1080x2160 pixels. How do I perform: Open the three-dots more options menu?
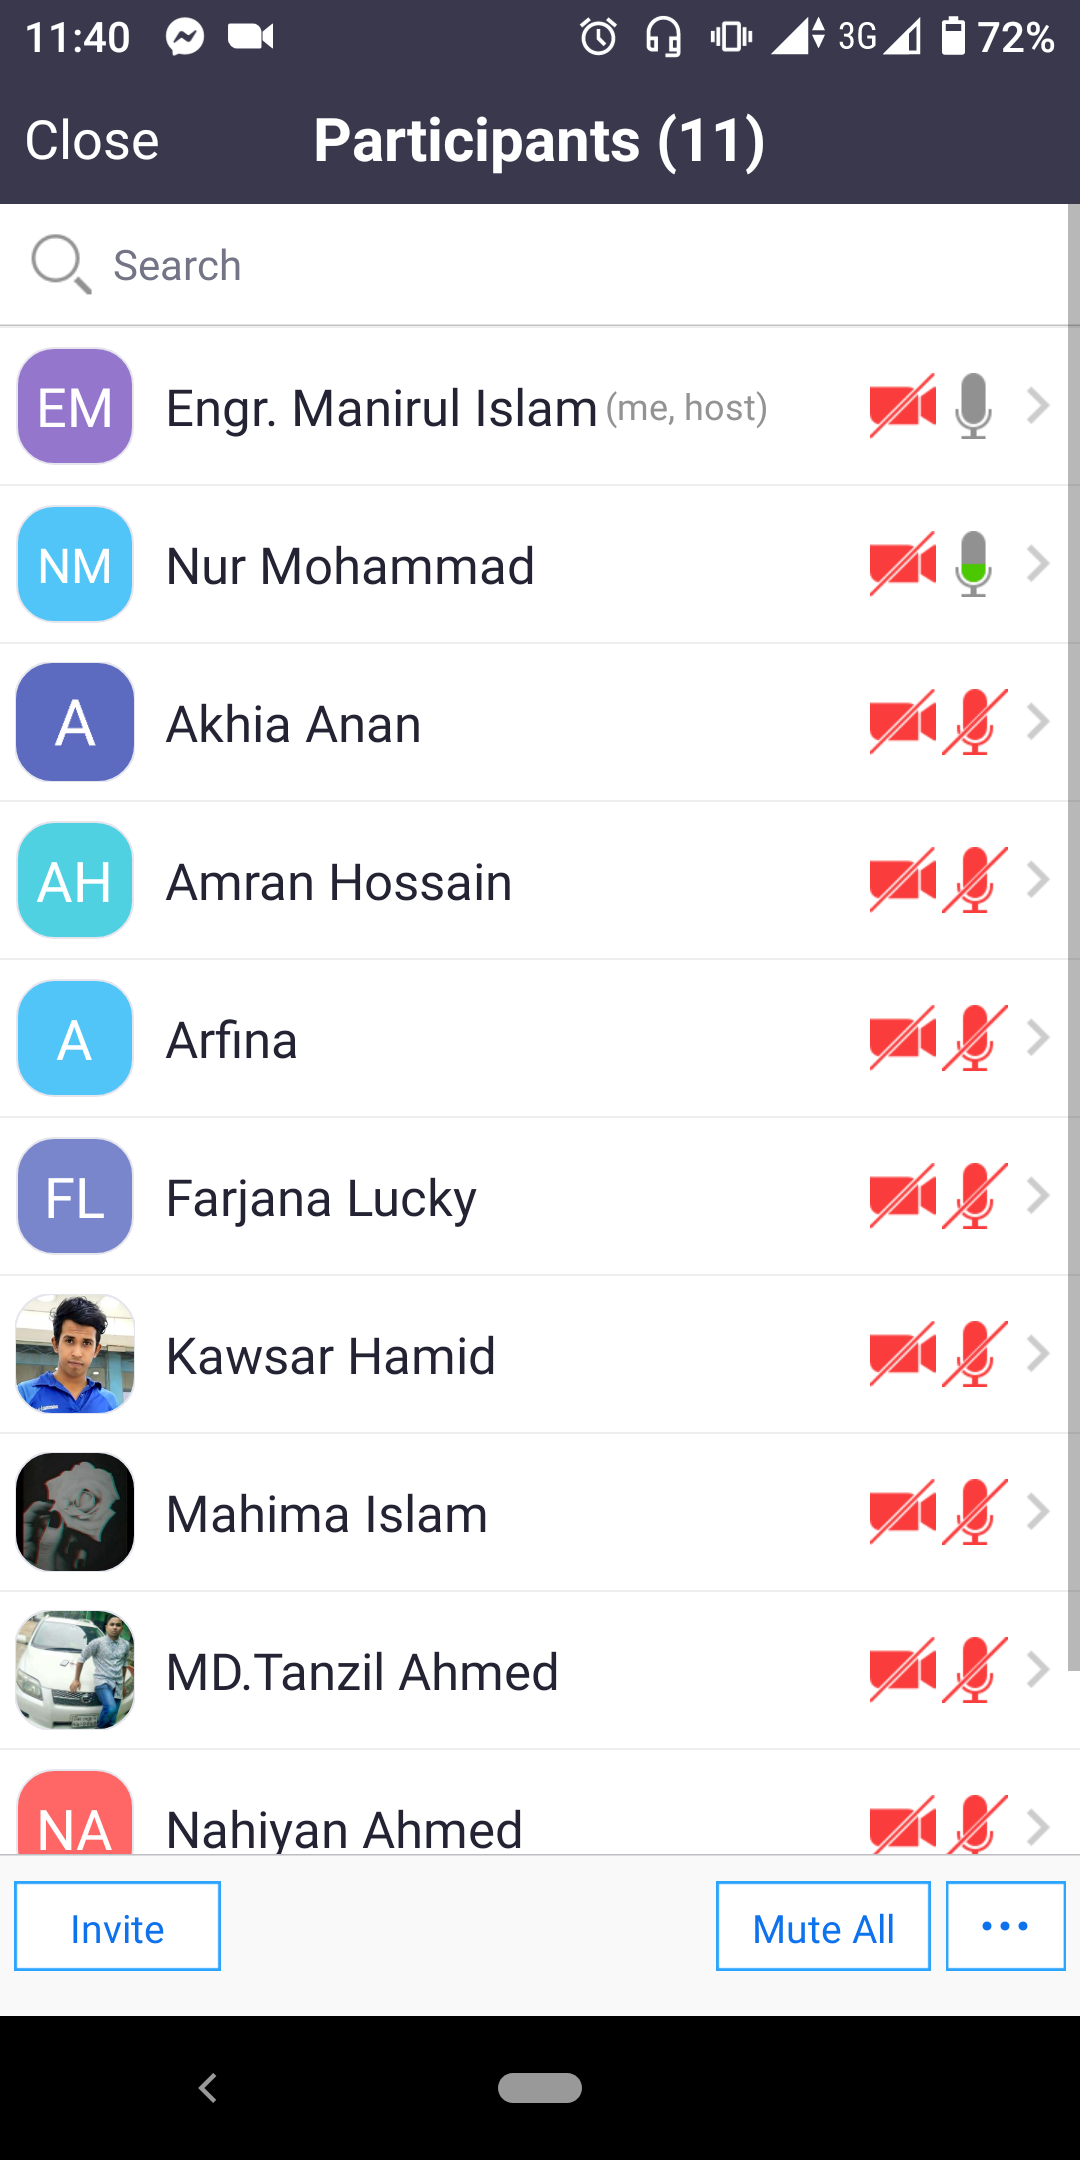pos(1005,1926)
